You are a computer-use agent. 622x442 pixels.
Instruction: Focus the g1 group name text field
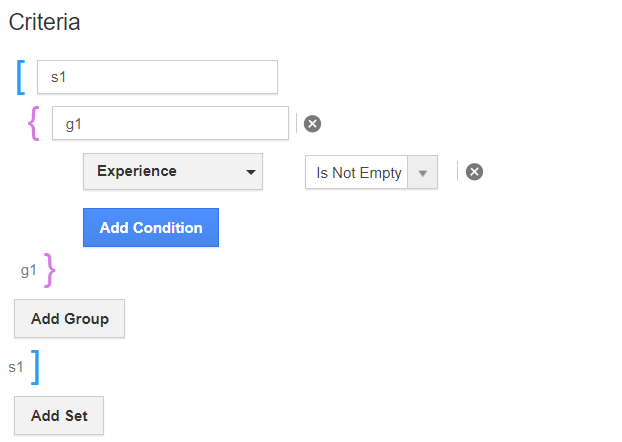170,124
